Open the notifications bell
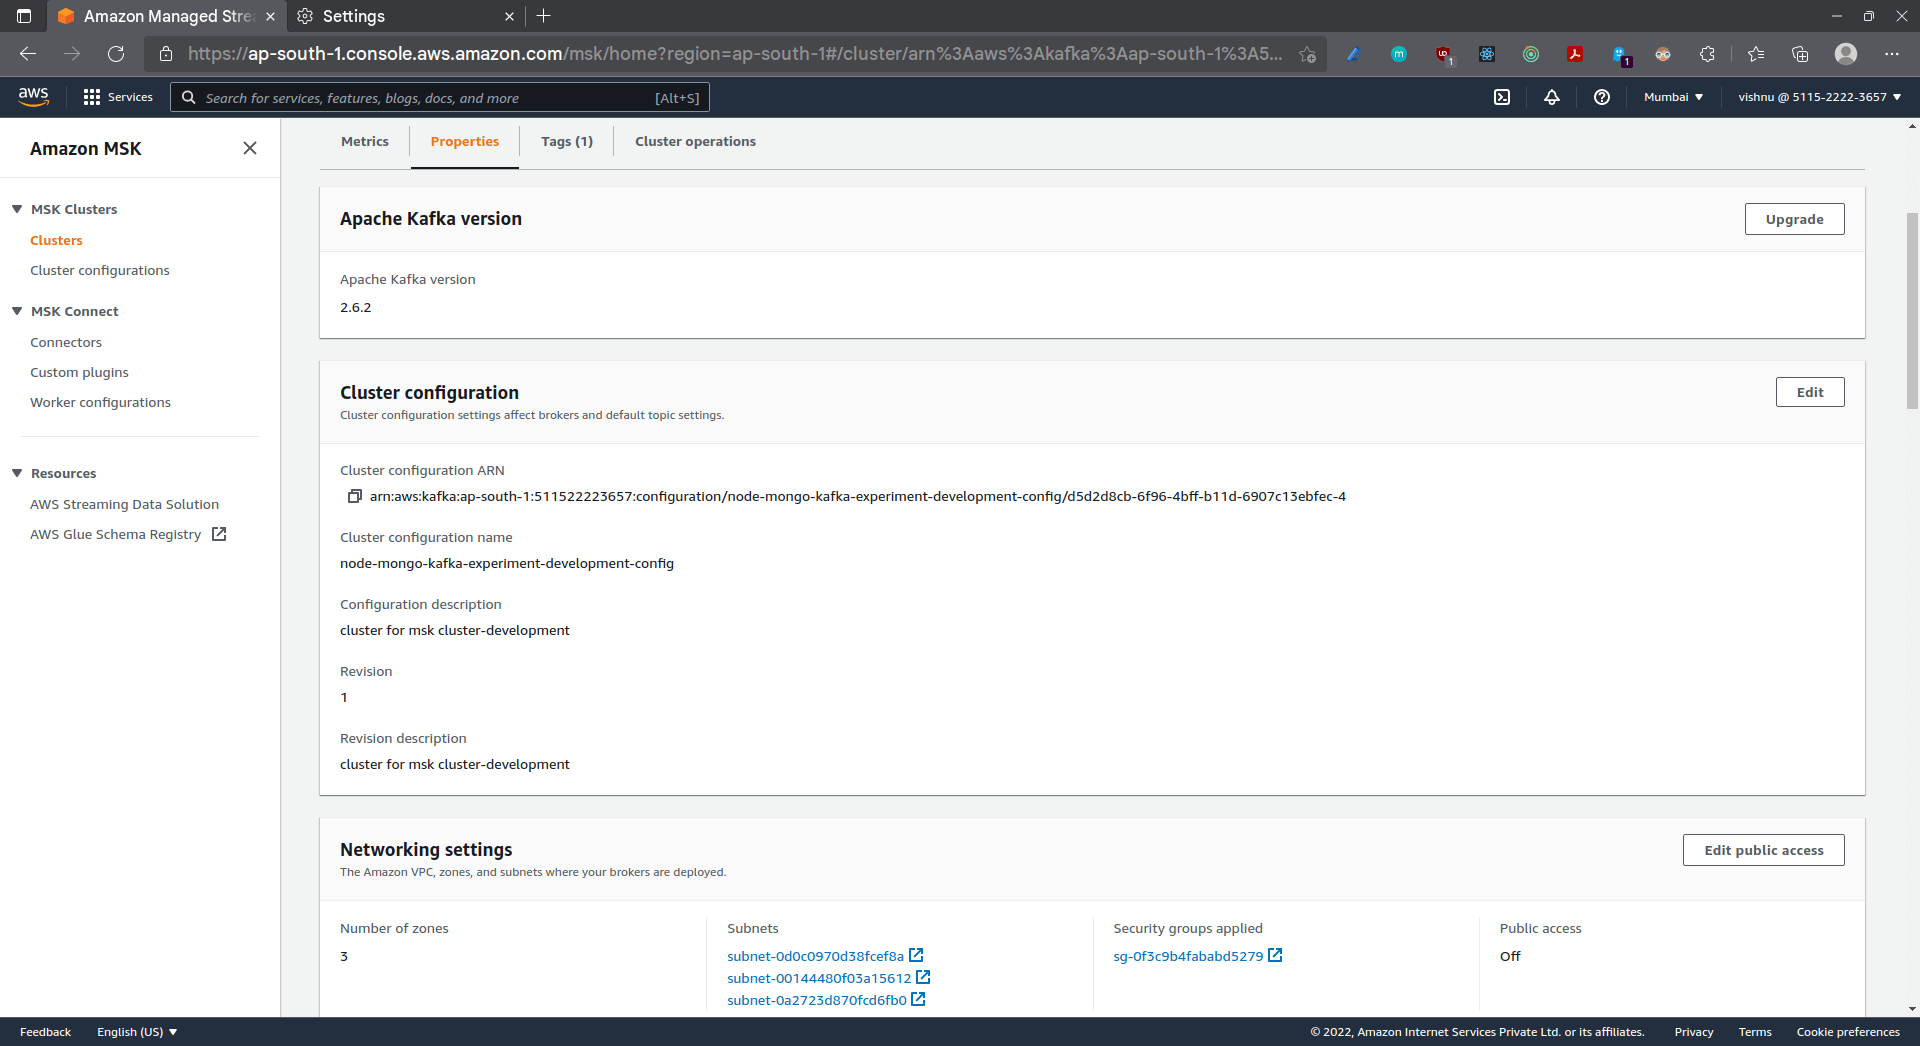 (1552, 97)
